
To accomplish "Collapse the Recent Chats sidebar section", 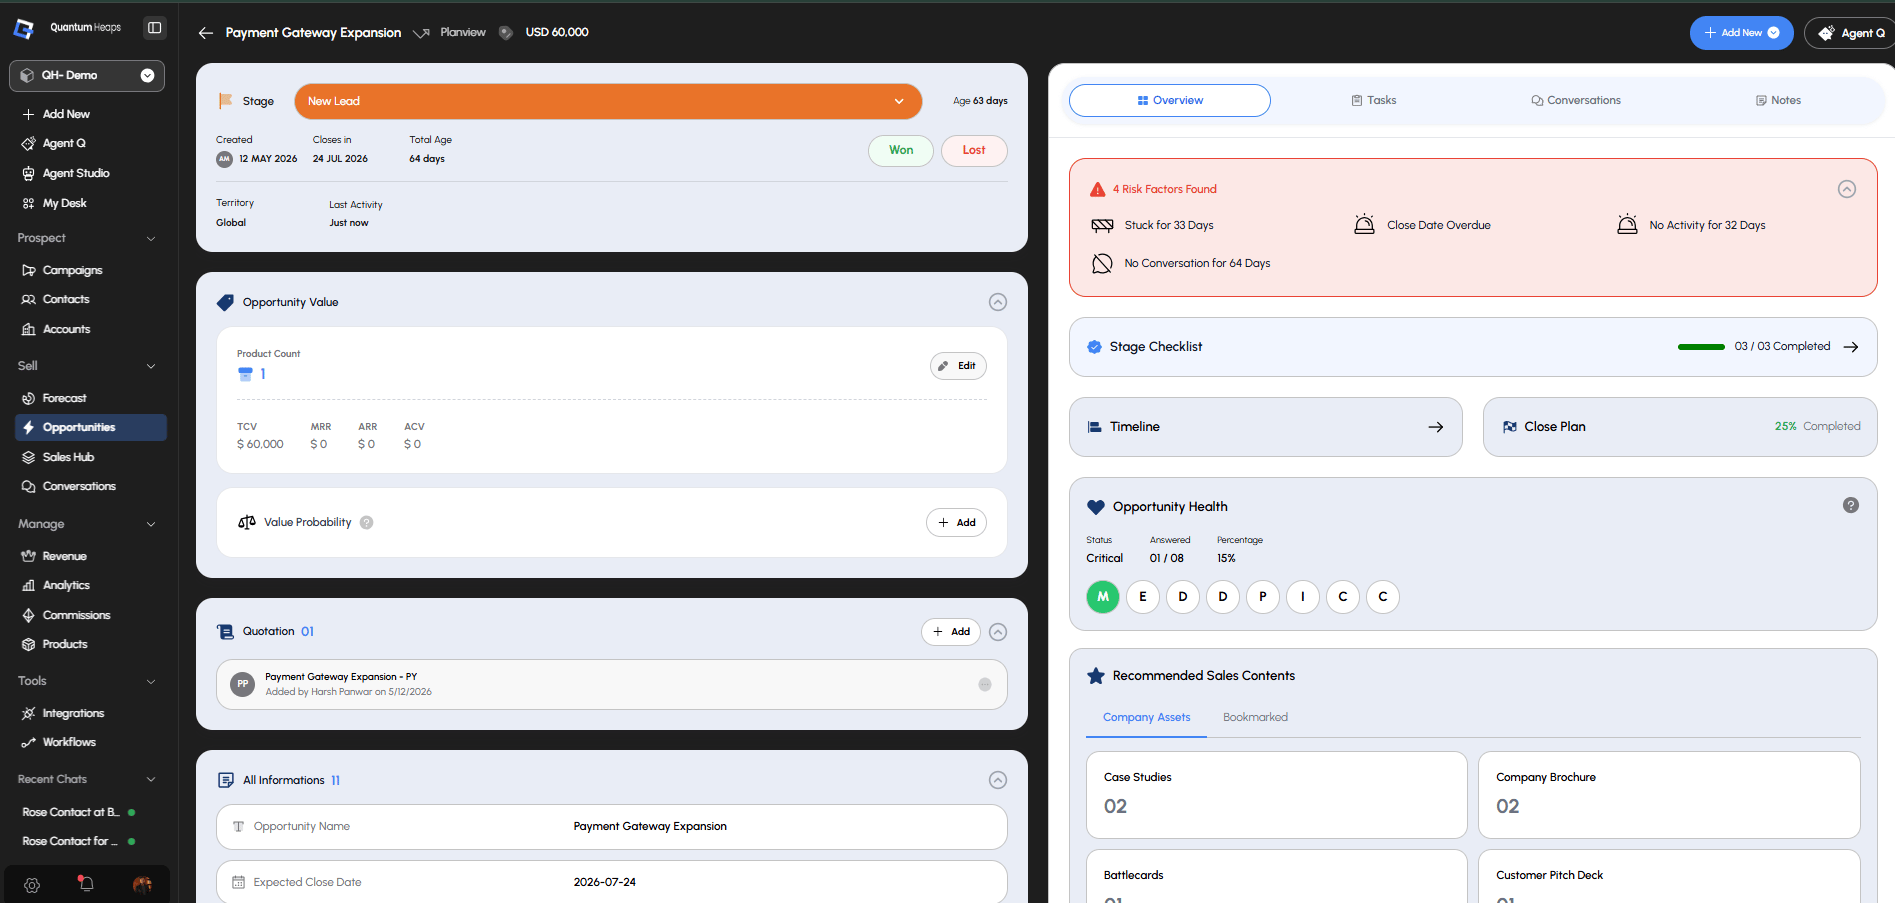I will [151, 780].
